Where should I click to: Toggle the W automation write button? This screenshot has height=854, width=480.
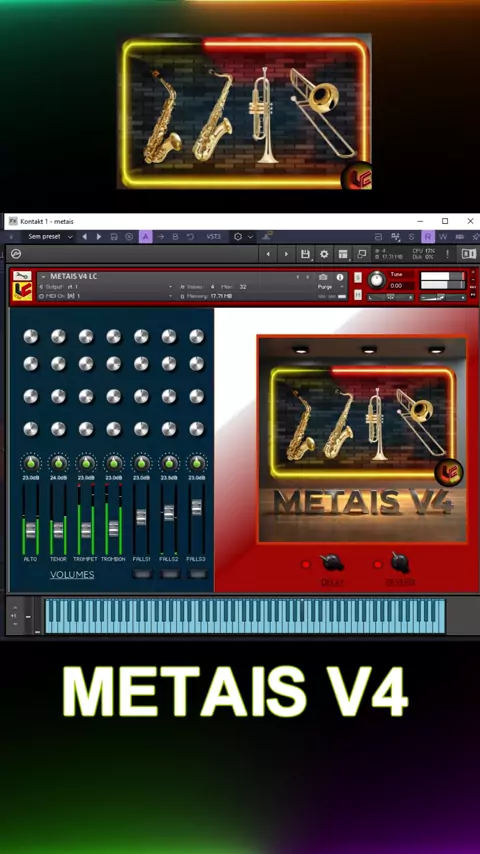point(443,237)
